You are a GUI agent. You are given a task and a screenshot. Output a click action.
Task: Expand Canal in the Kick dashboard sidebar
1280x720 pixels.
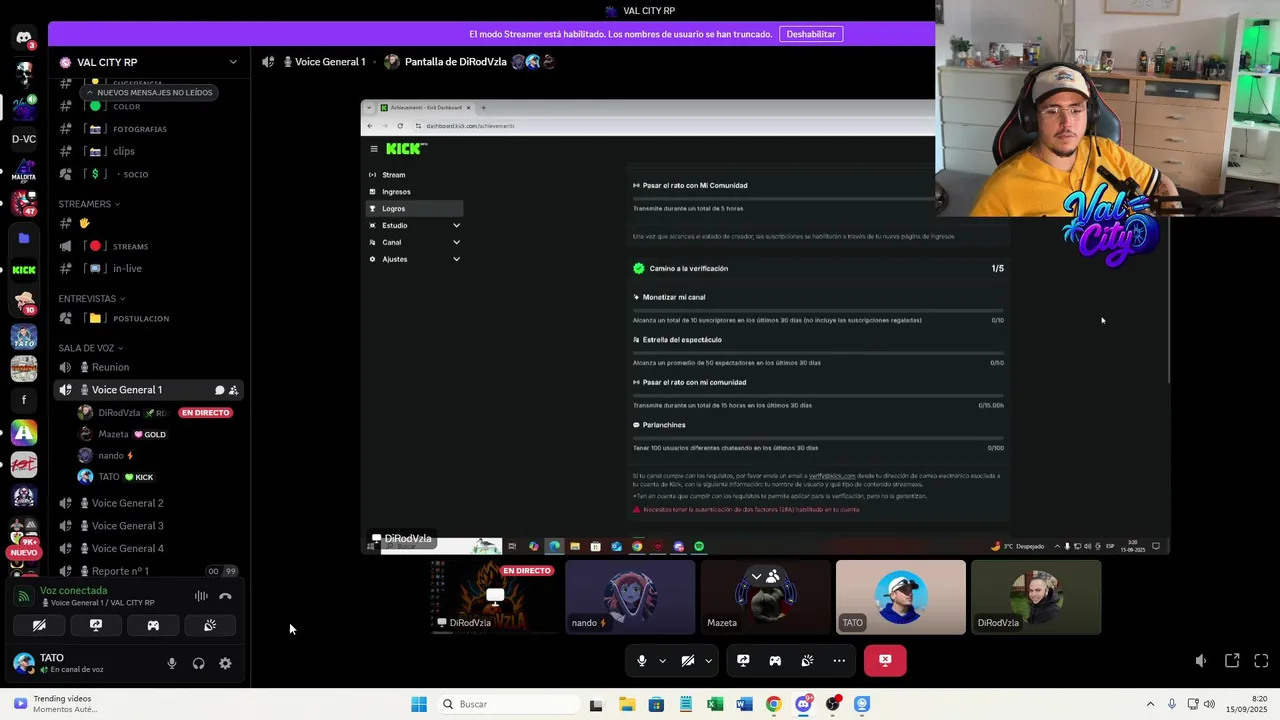[456, 242]
